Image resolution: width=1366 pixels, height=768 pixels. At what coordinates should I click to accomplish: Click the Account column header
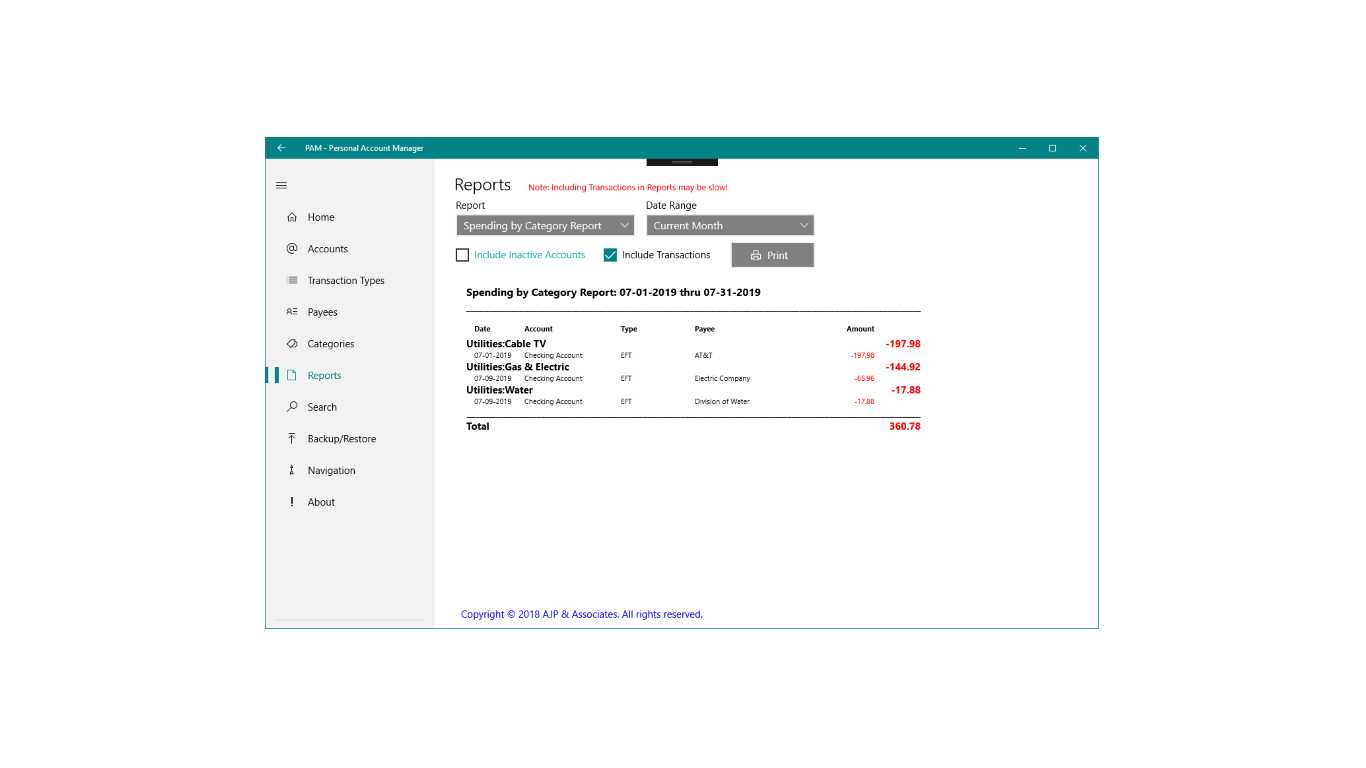538,329
